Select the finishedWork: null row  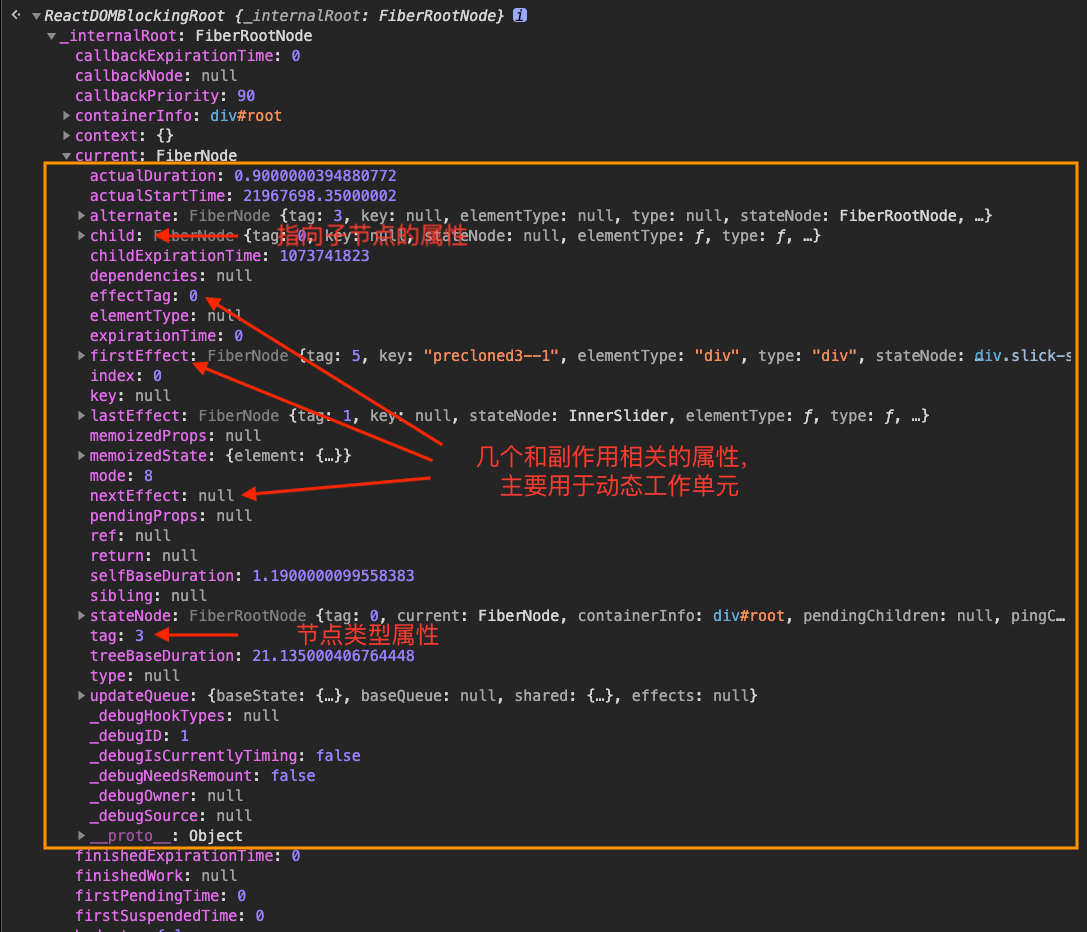point(156,876)
